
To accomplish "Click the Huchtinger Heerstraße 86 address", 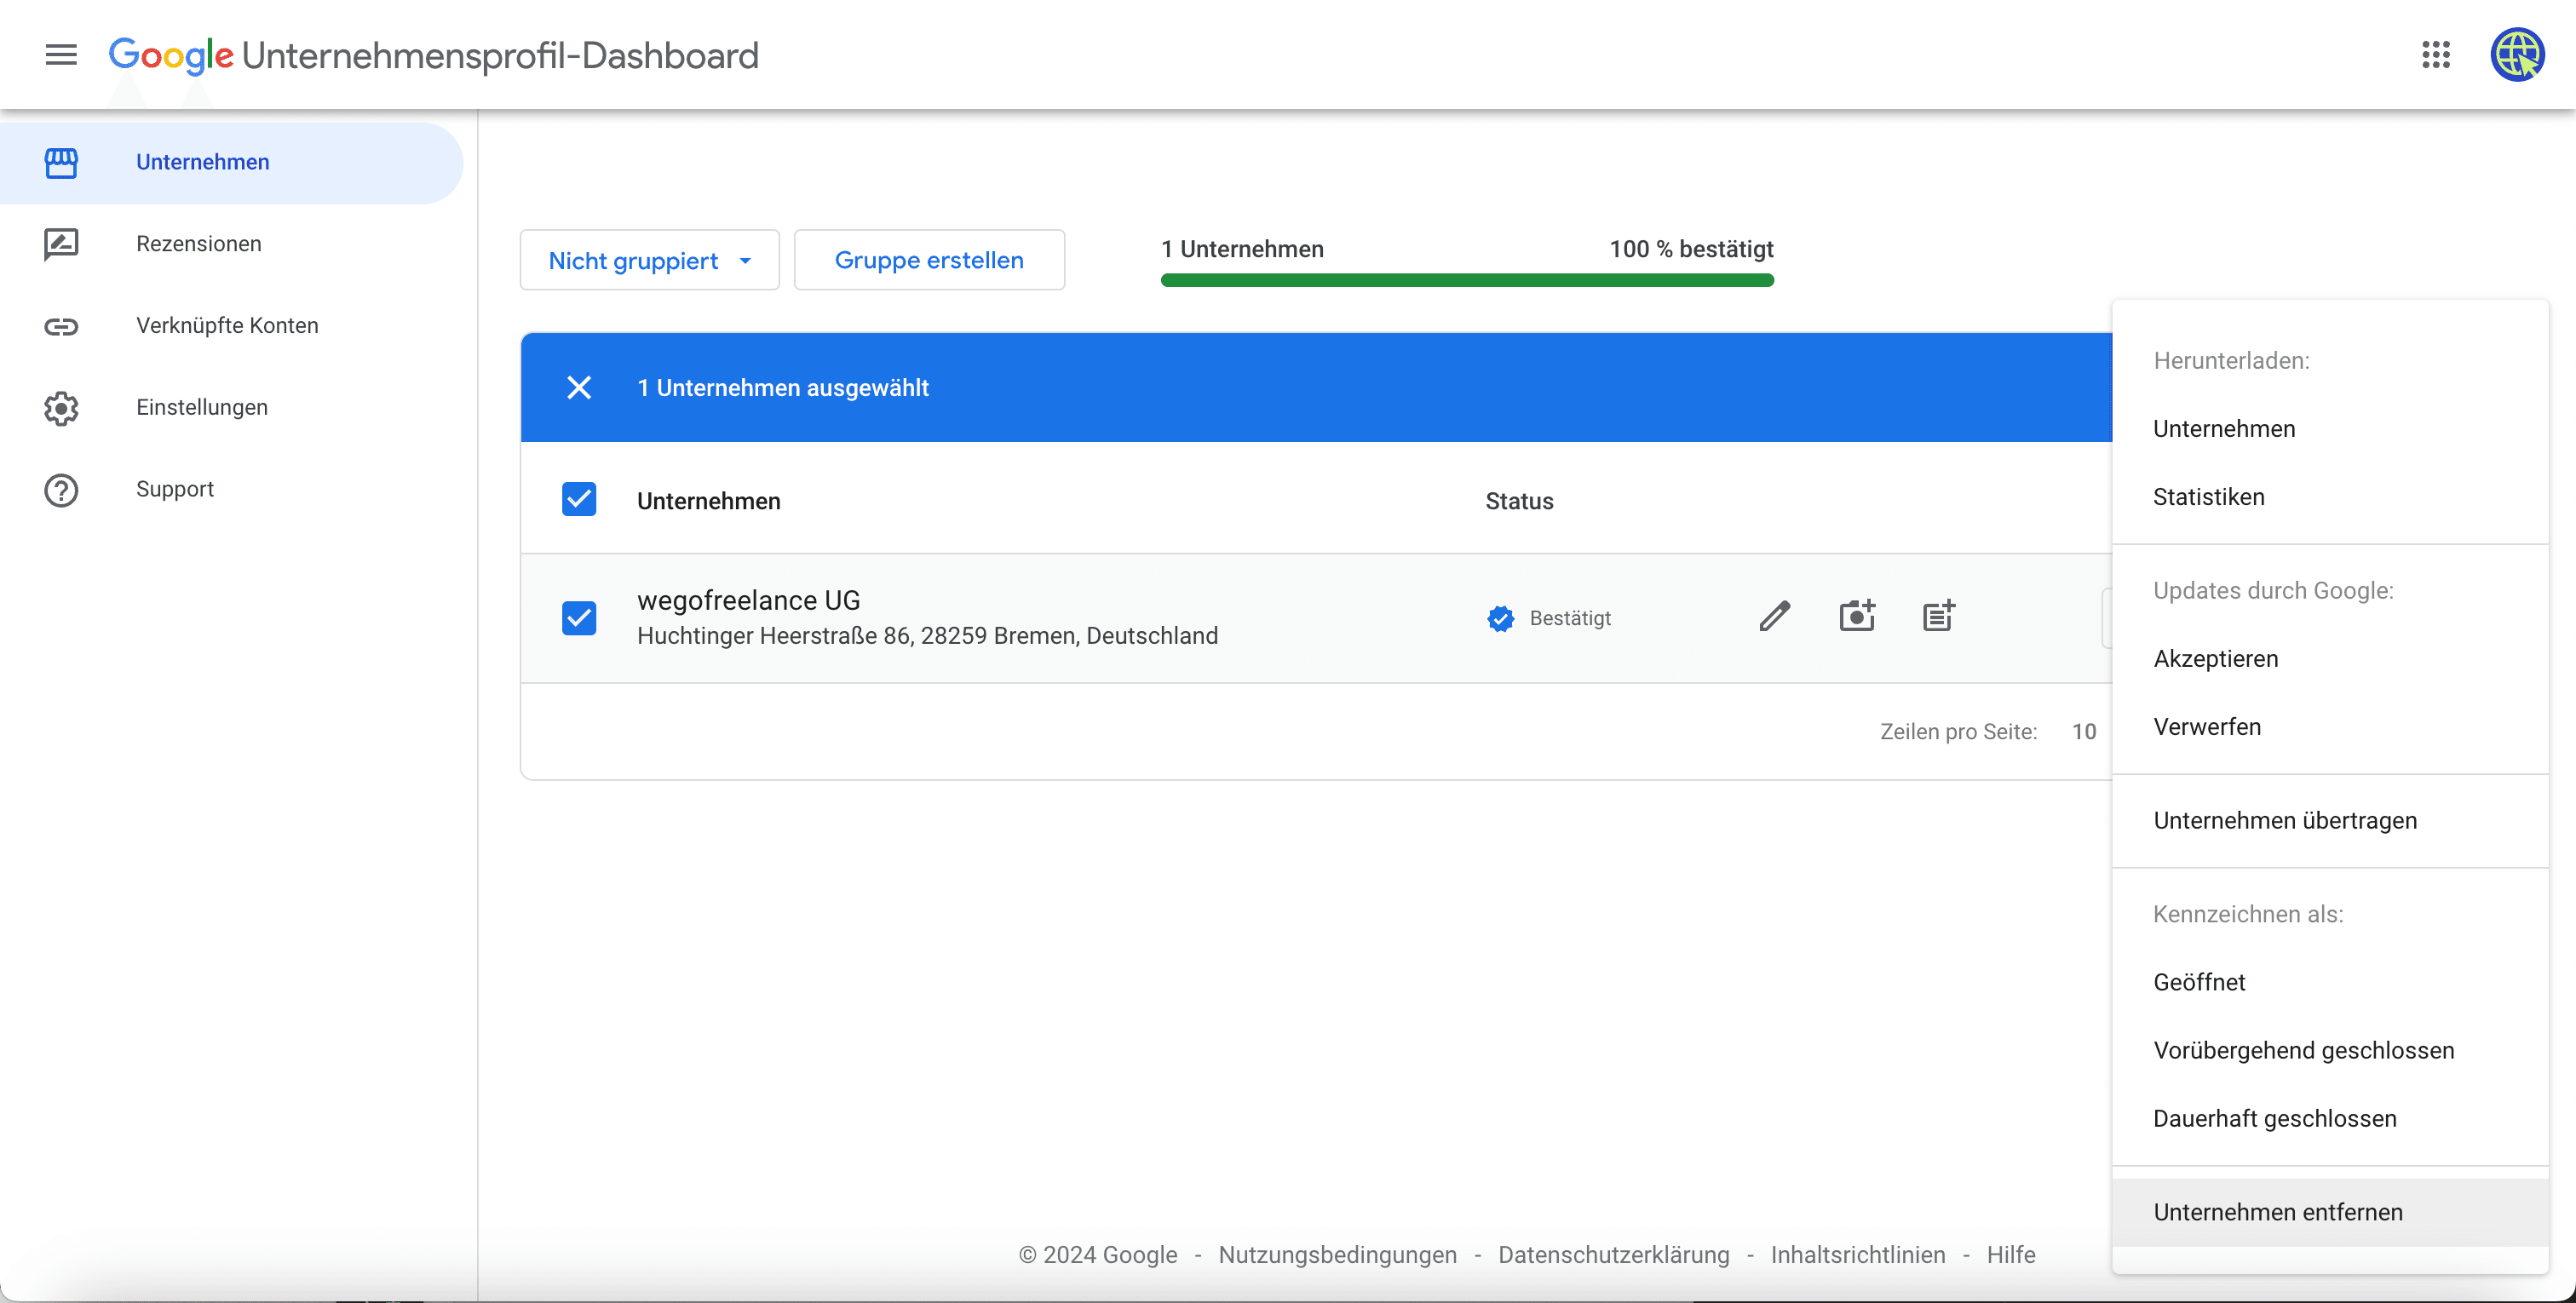I will point(927,636).
